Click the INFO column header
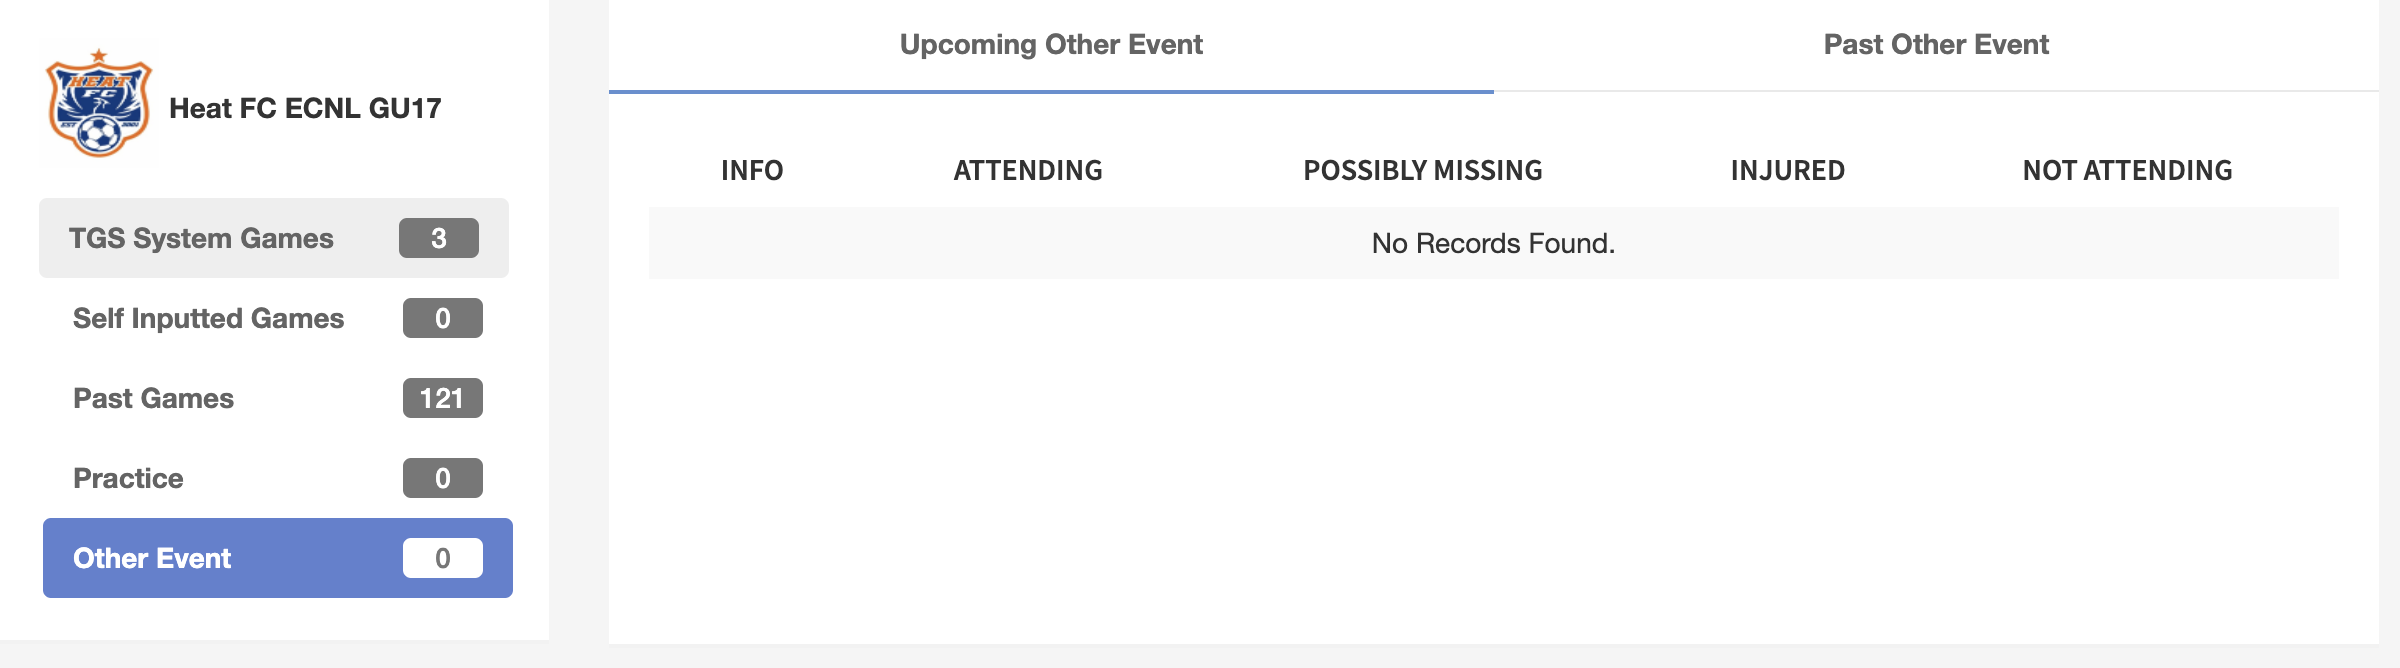Image resolution: width=2400 pixels, height=668 pixels. click(x=752, y=171)
